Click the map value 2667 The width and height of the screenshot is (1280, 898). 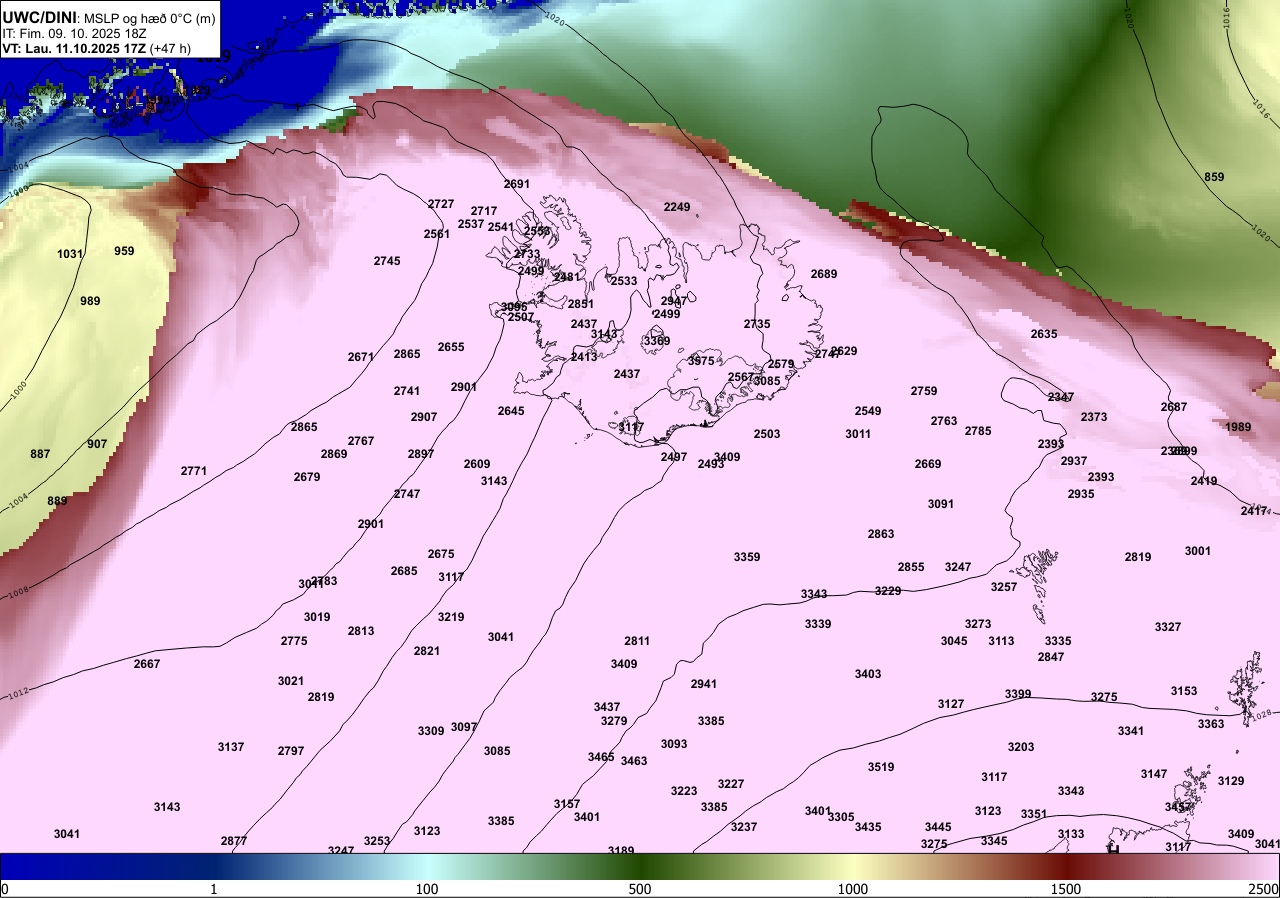147,664
